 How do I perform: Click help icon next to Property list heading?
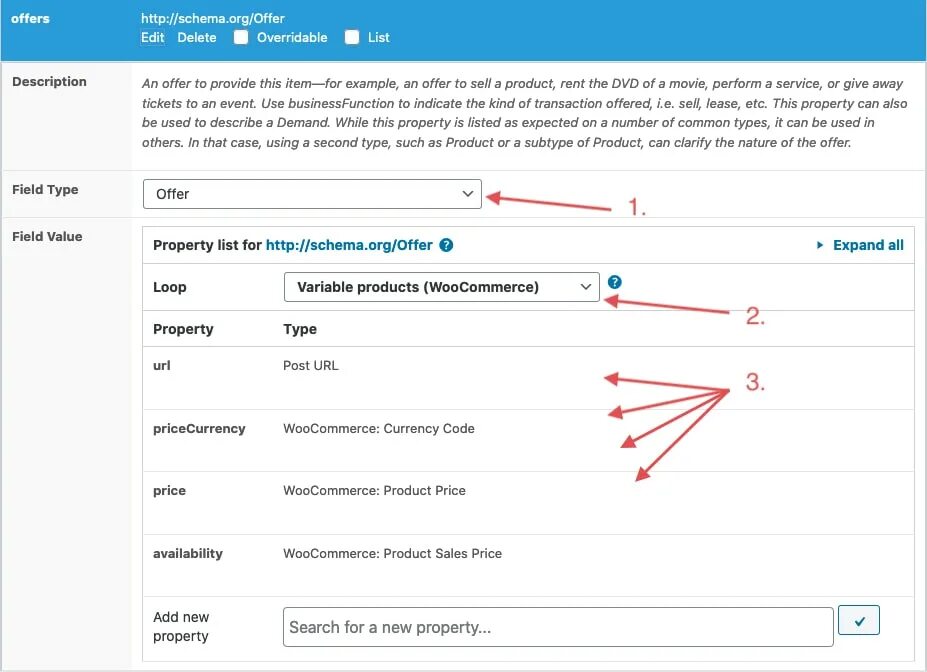[x=447, y=245]
